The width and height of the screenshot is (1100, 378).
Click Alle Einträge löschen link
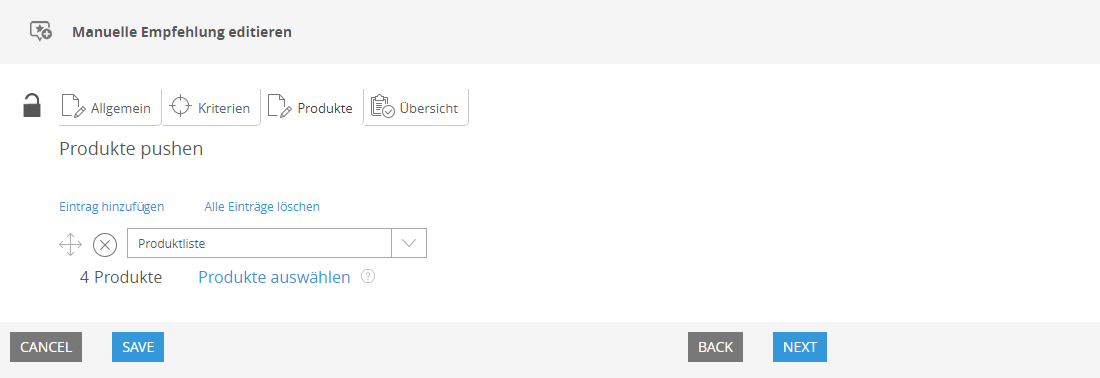click(x=262, y=206)
